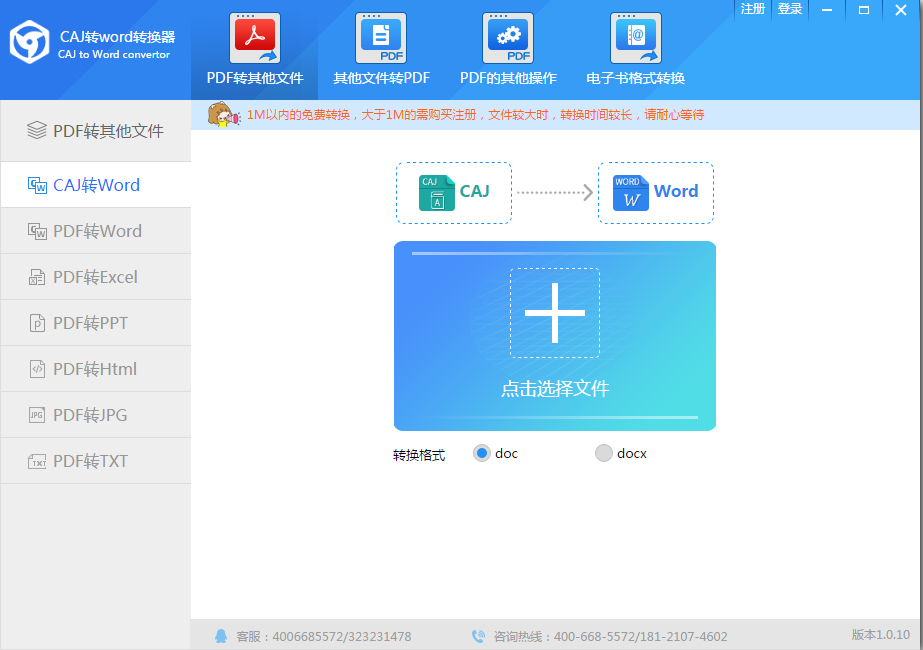Viewport: 923px width, 650px height.
Task: Select the docx output format
Action: [x=604, y=452]
